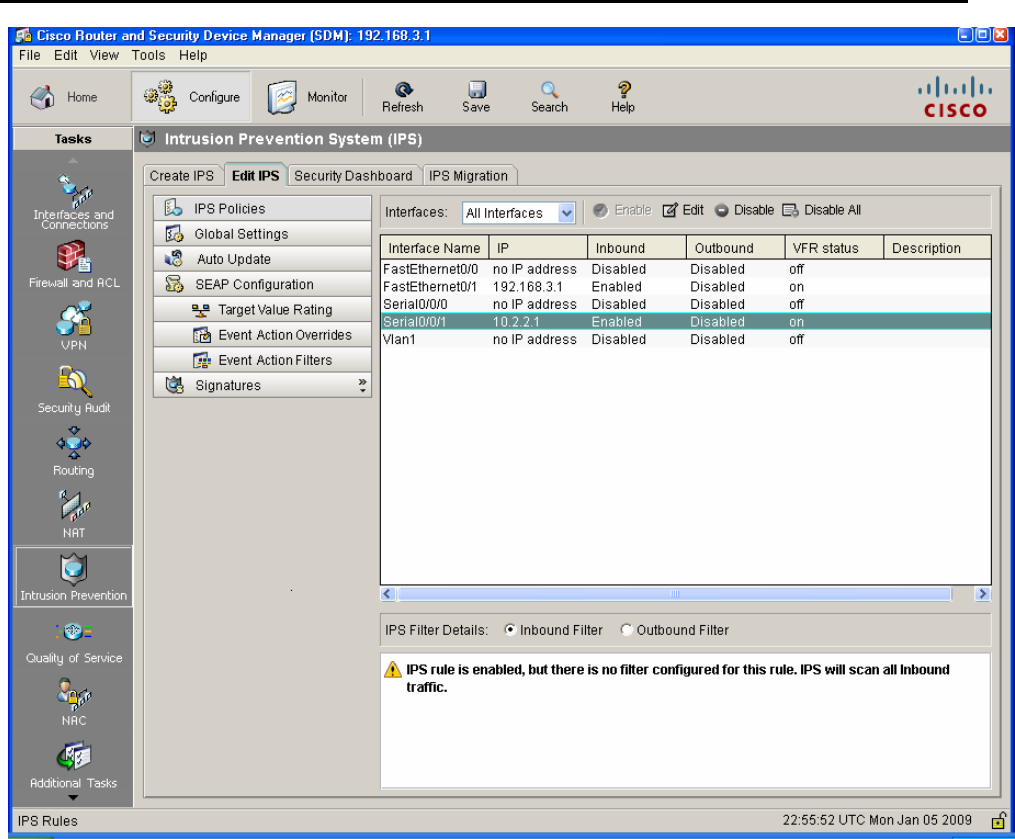Click the Refresh toolbar icon
The image size is (1015, 839).
point(403,97)
